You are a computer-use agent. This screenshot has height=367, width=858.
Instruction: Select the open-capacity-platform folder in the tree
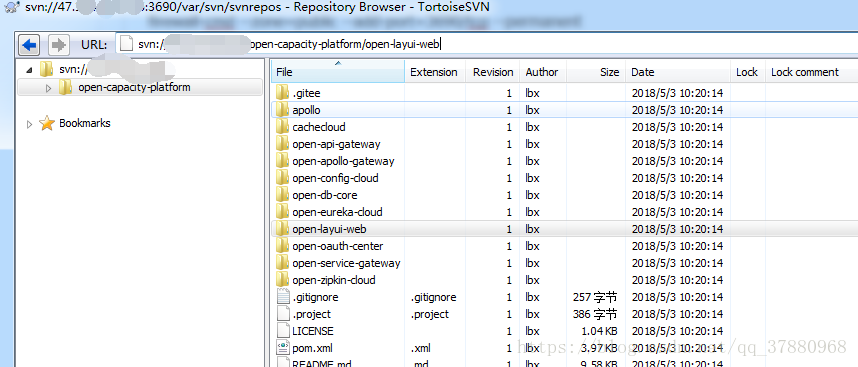coord(134,87)
